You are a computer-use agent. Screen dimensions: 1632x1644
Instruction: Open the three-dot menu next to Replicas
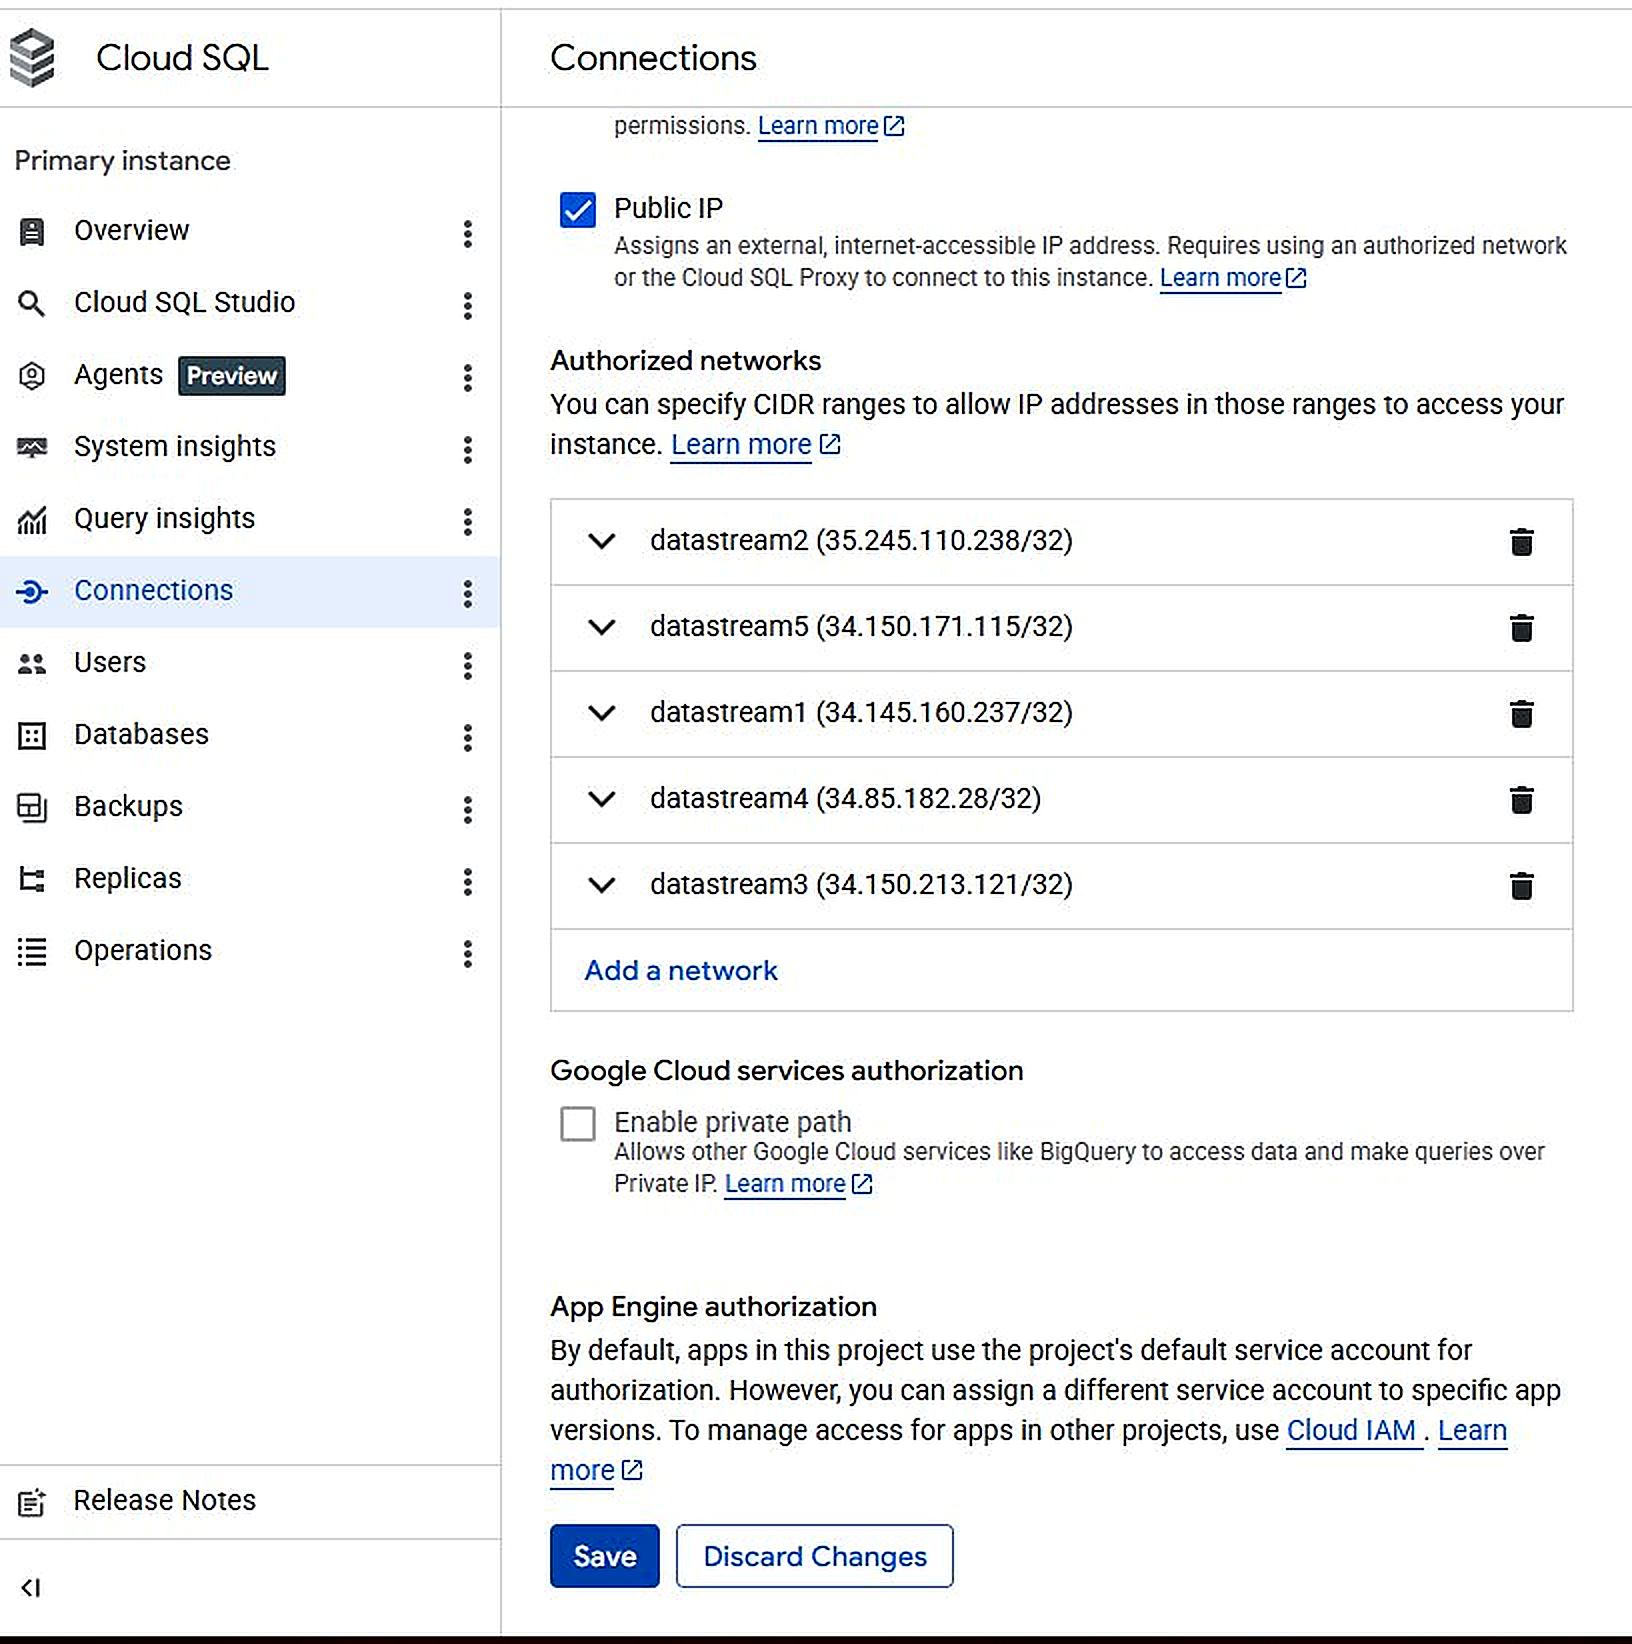coord(467,881)
